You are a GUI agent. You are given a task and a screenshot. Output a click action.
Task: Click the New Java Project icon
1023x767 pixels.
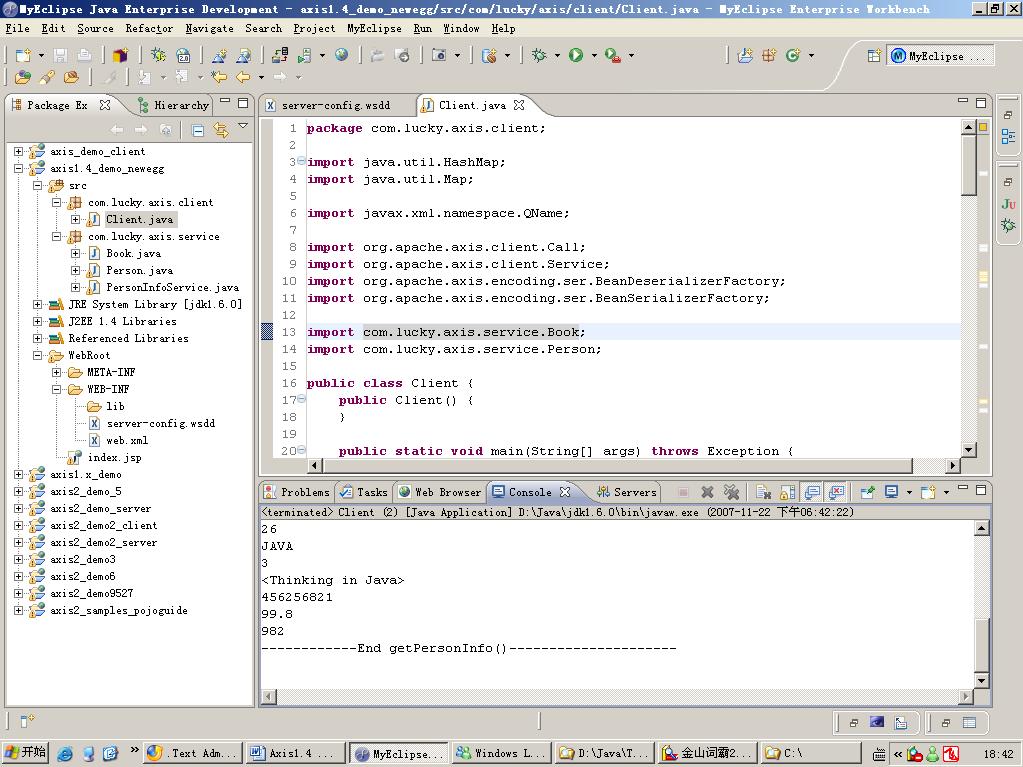746,55
